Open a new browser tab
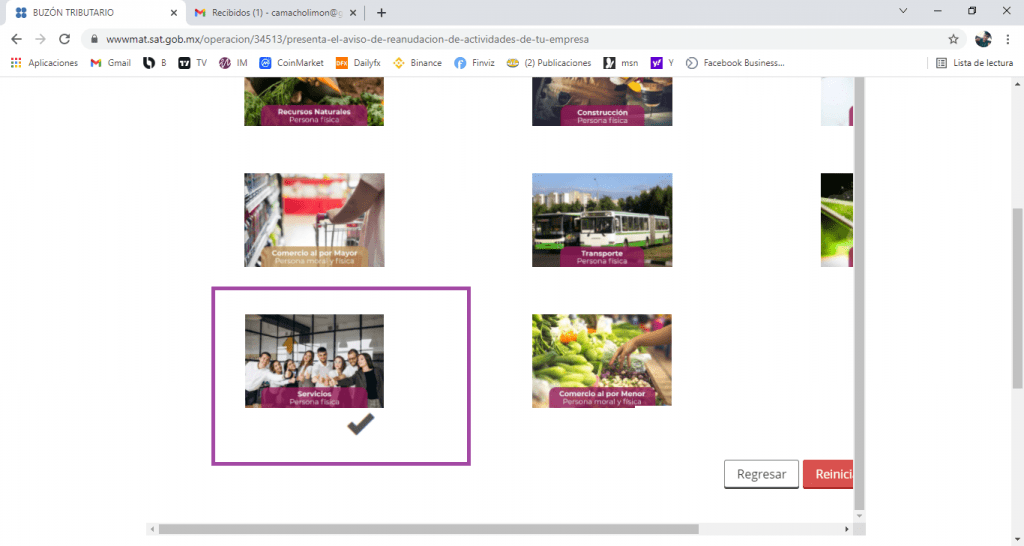Screen dimensions: 1024x546 coord(381,12)
